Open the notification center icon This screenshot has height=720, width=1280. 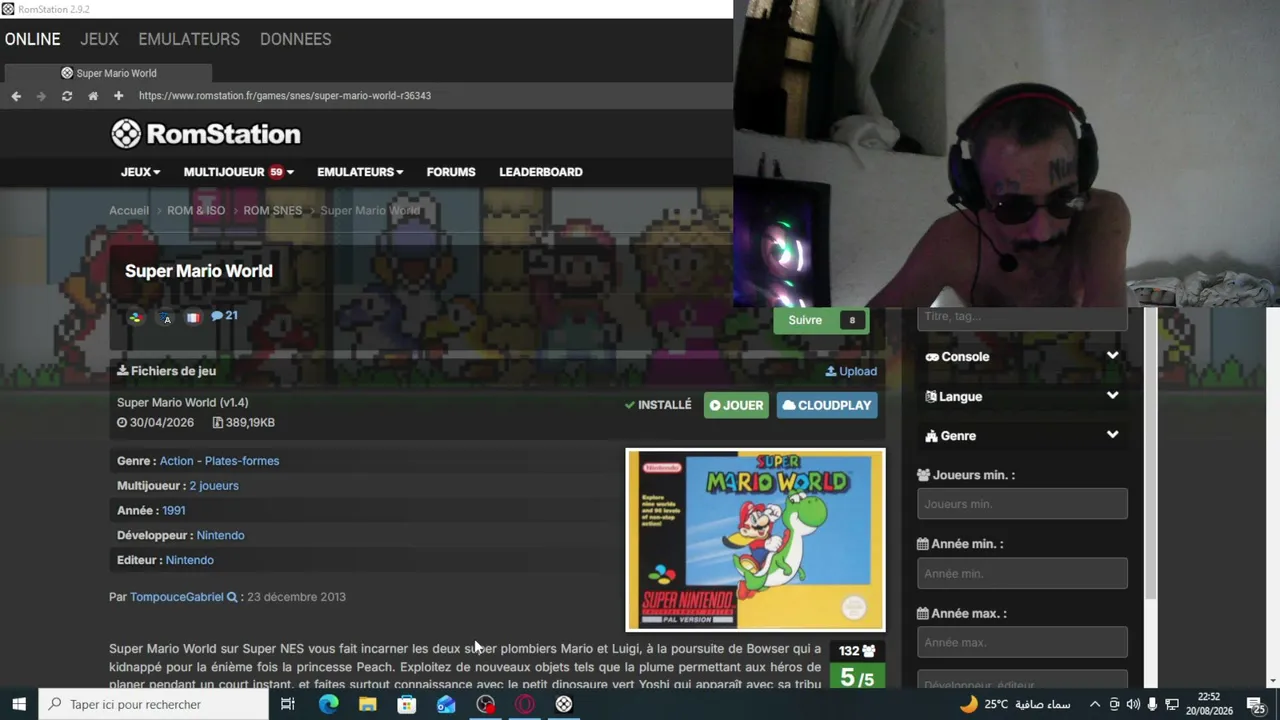[1256, 704]
